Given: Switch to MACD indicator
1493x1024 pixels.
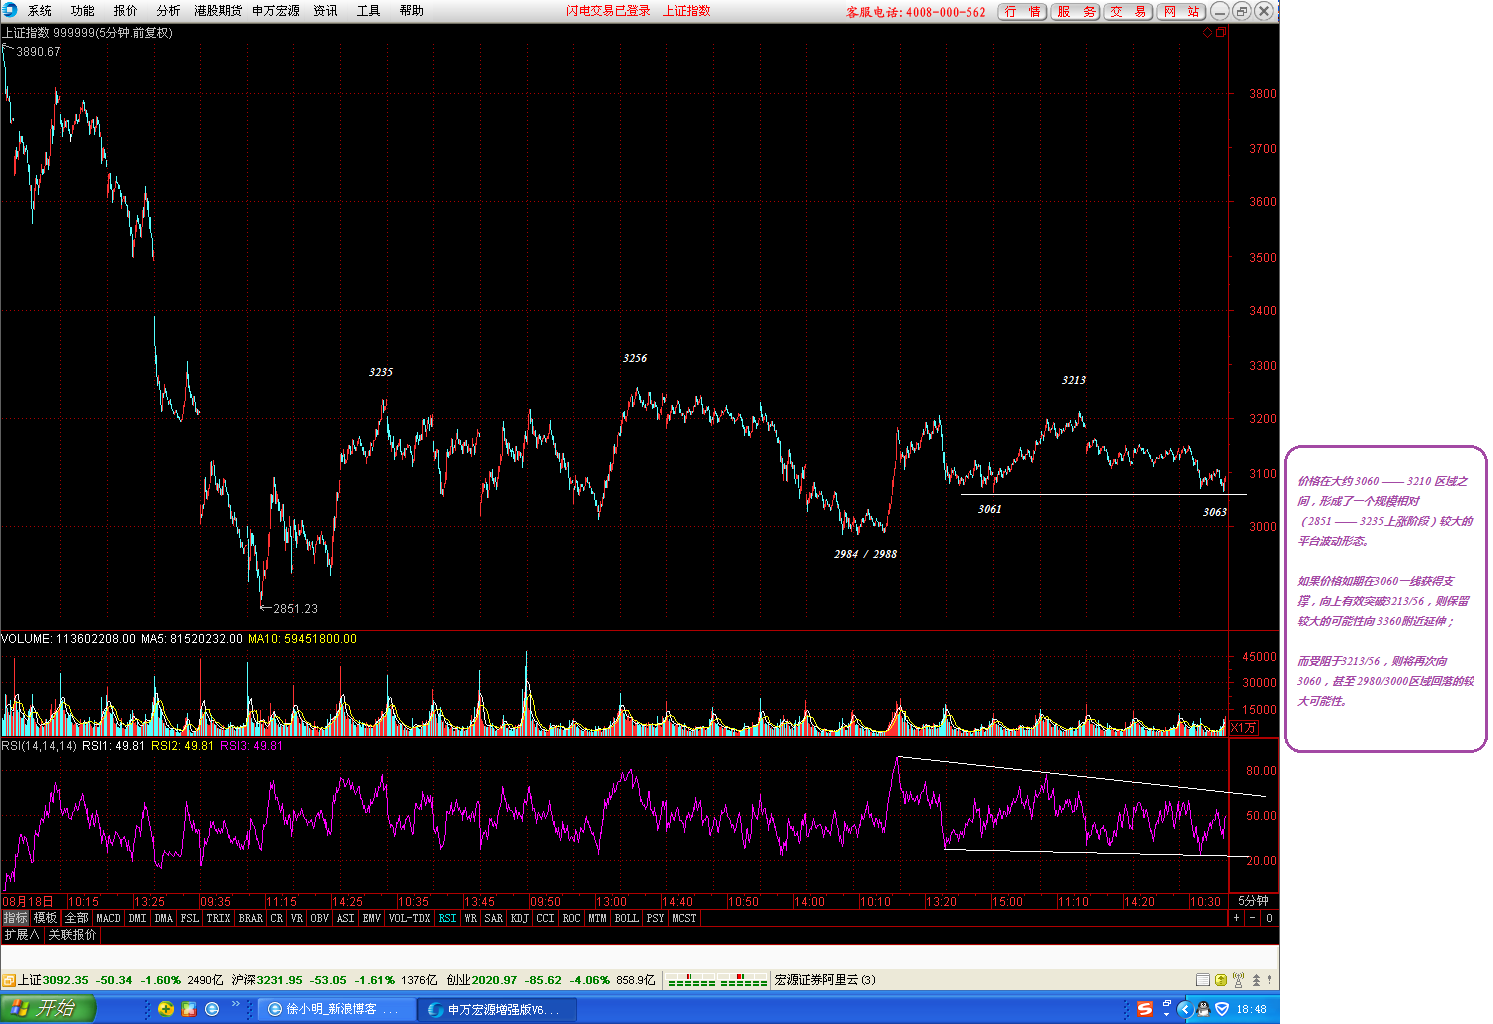Looking at the screenshot, I should 108,918.
